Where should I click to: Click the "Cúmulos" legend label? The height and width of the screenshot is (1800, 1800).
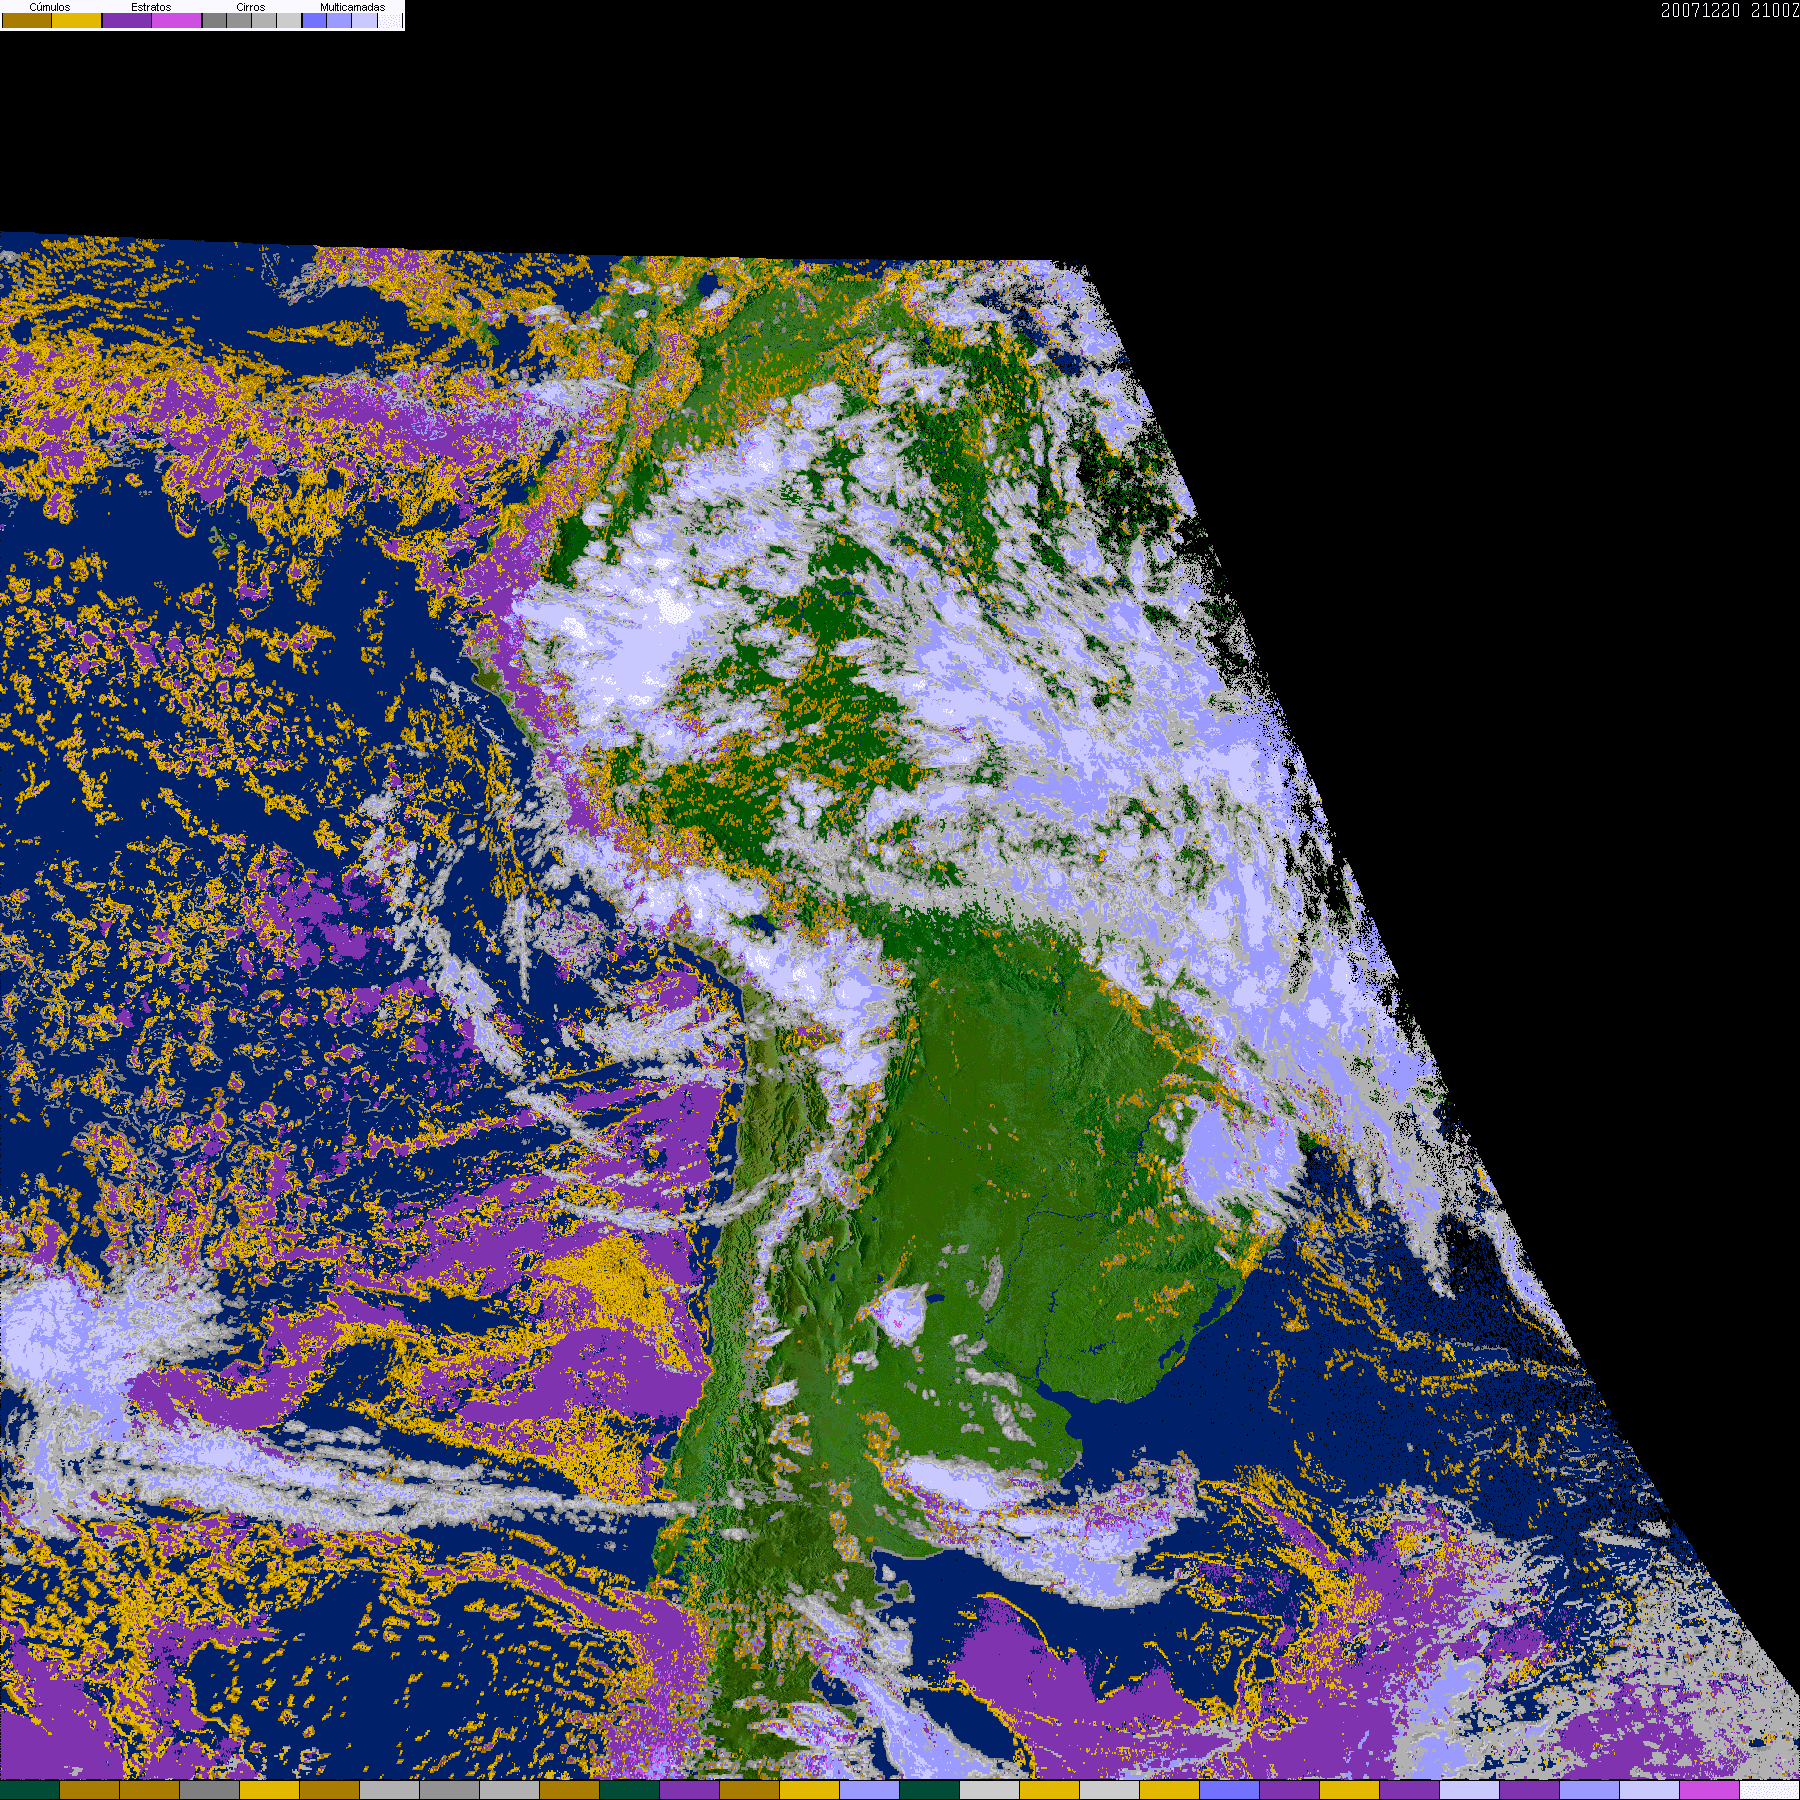(x=50, y=7)
